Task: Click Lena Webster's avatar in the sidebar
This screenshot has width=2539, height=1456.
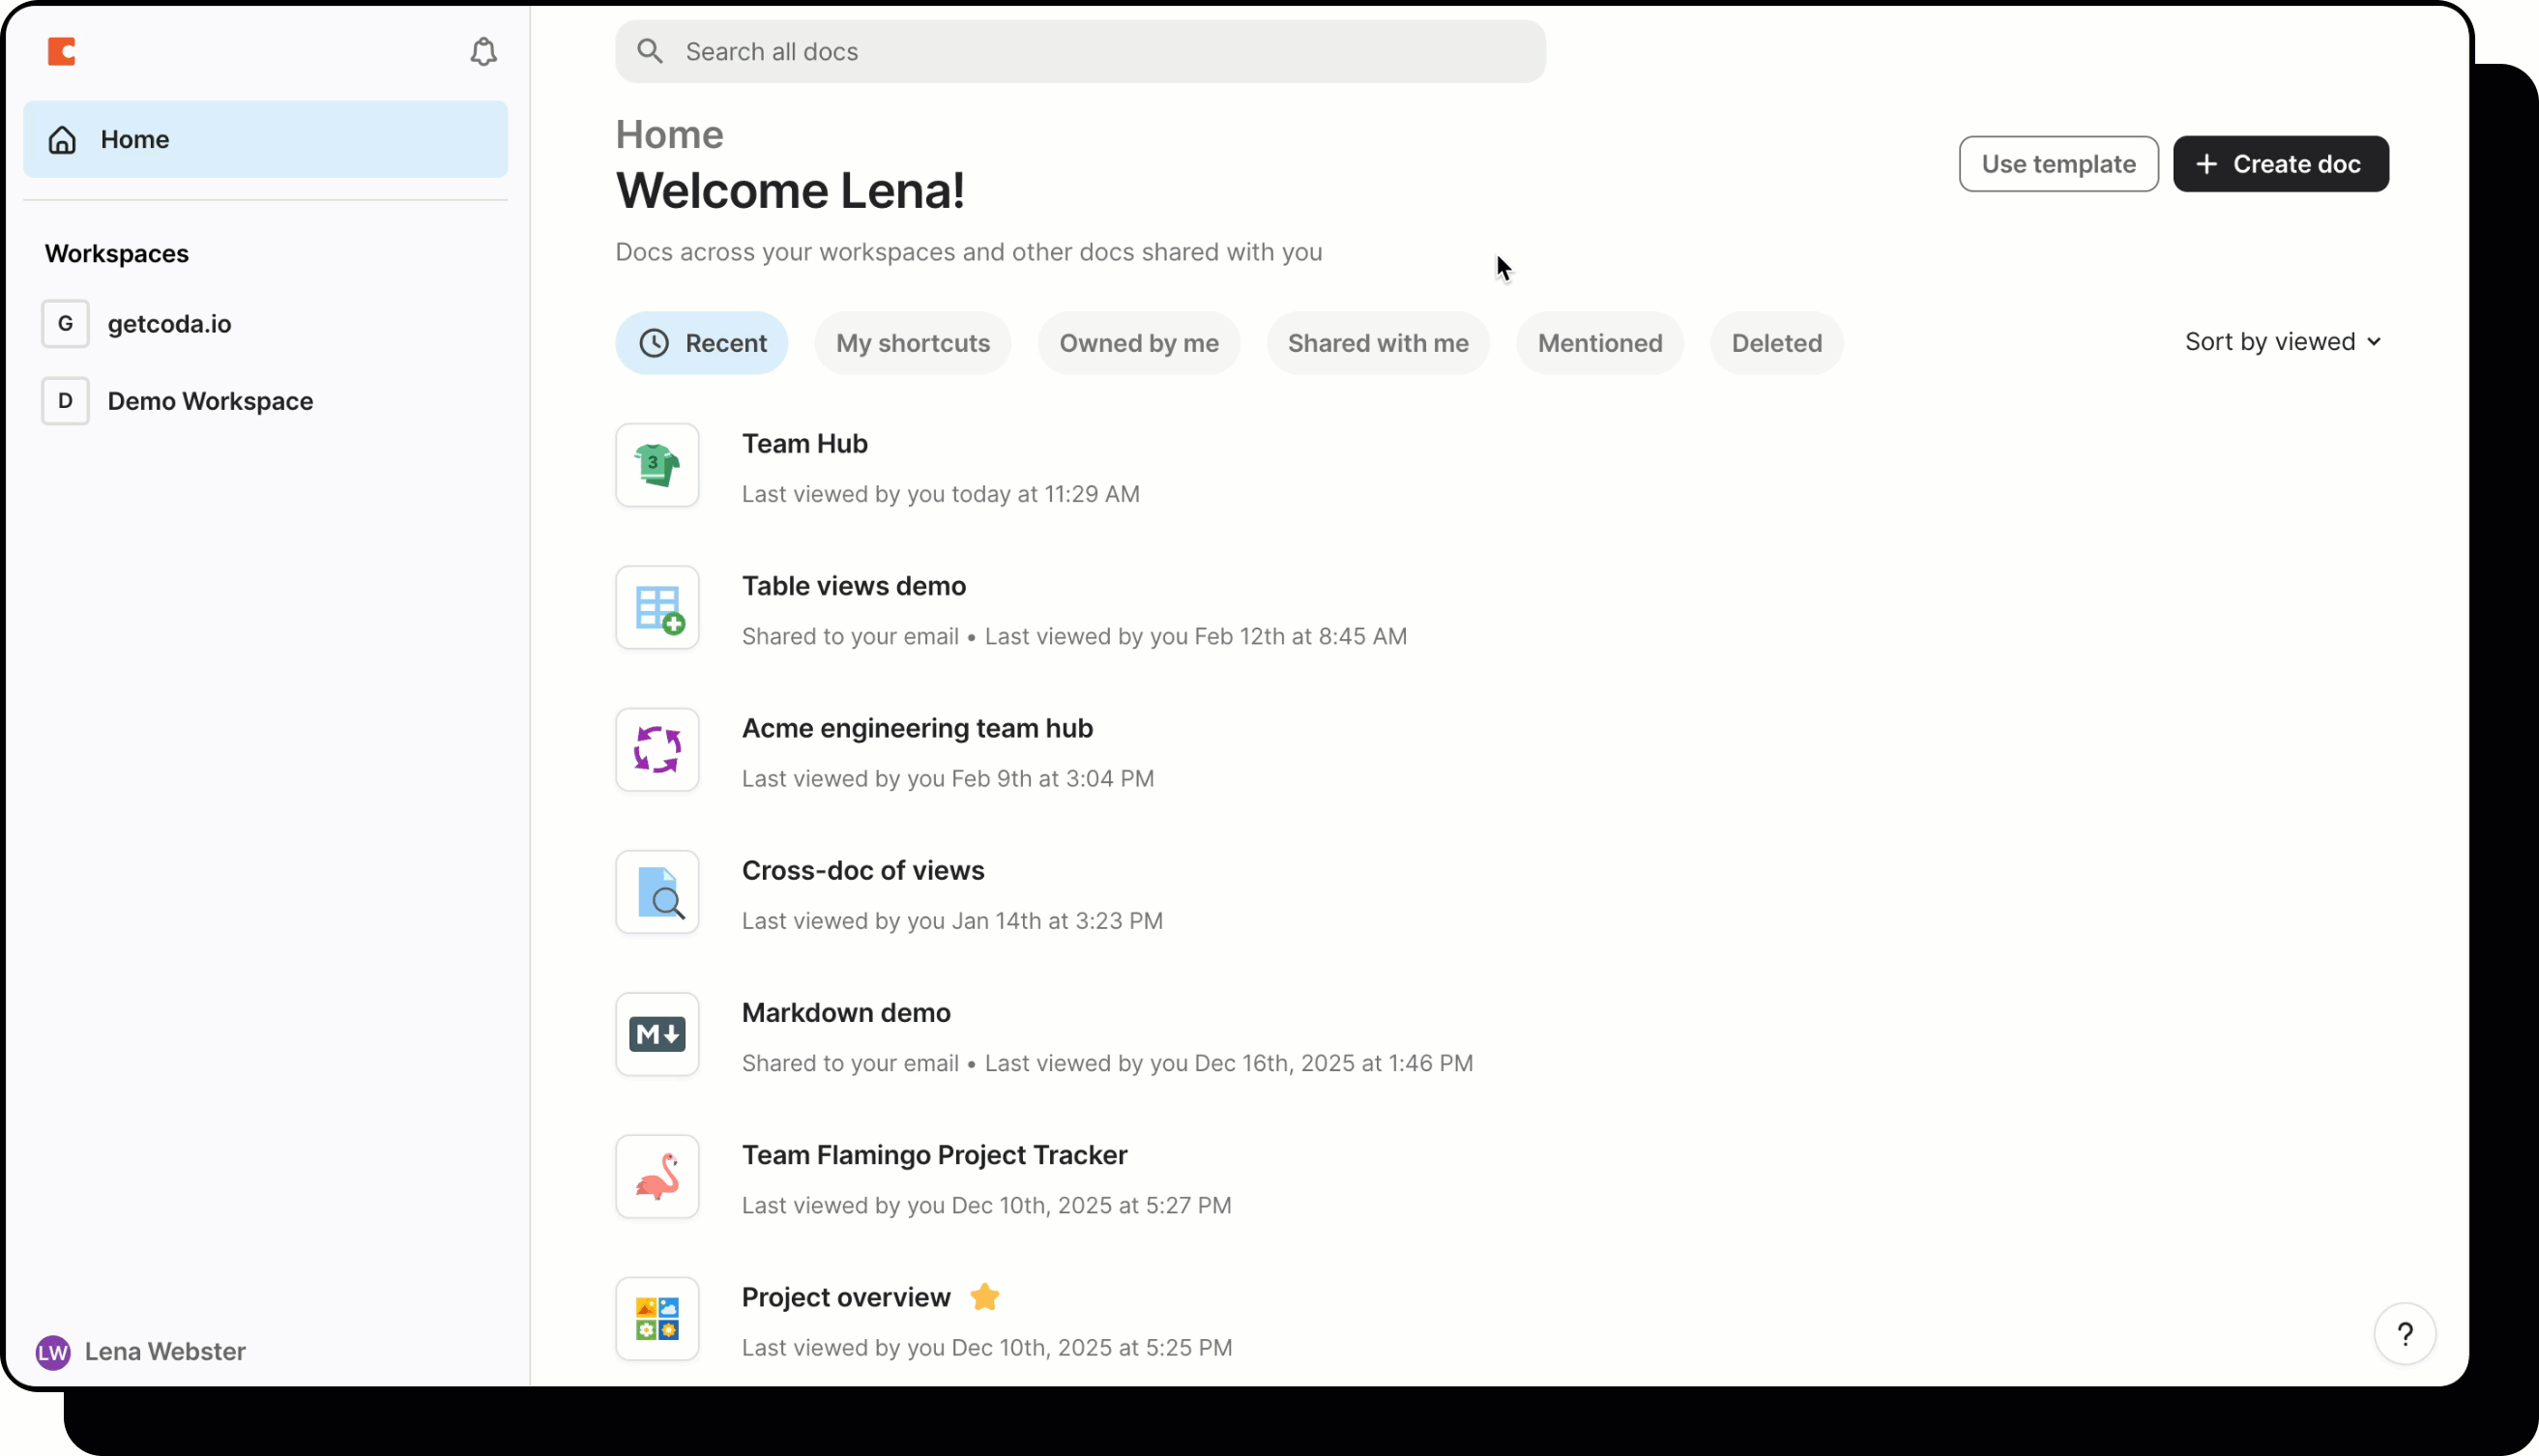Action: pyautogui.click(x=53, y=1352)
